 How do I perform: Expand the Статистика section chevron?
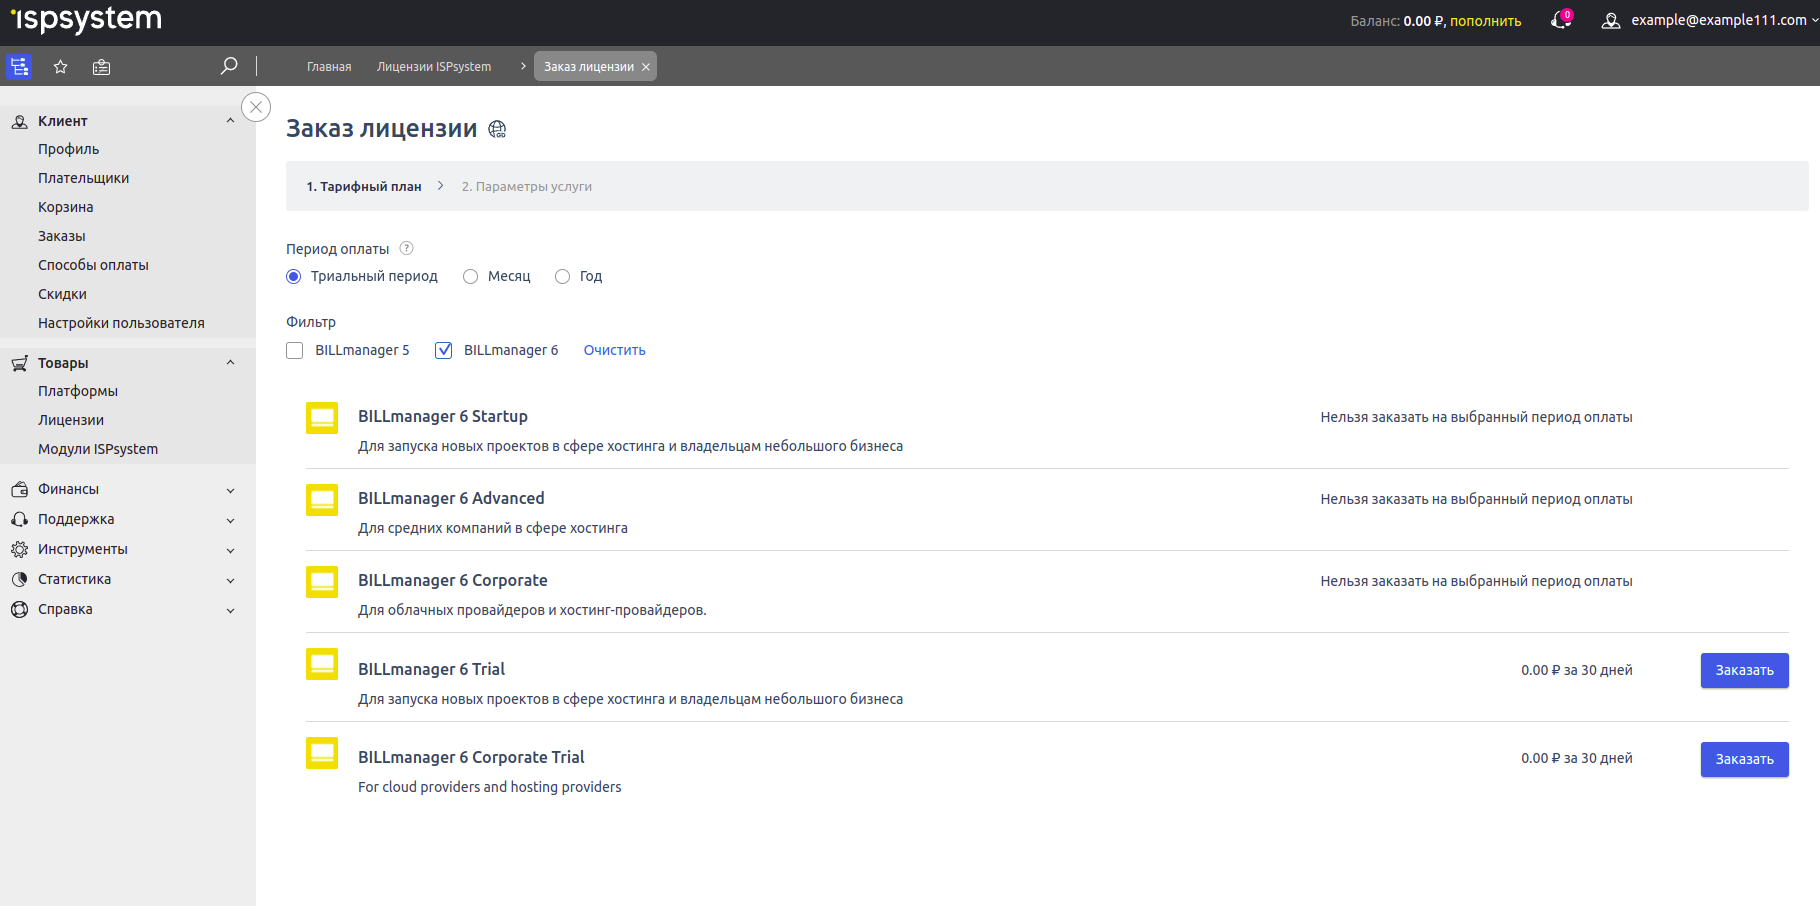(x=230, y=580)
